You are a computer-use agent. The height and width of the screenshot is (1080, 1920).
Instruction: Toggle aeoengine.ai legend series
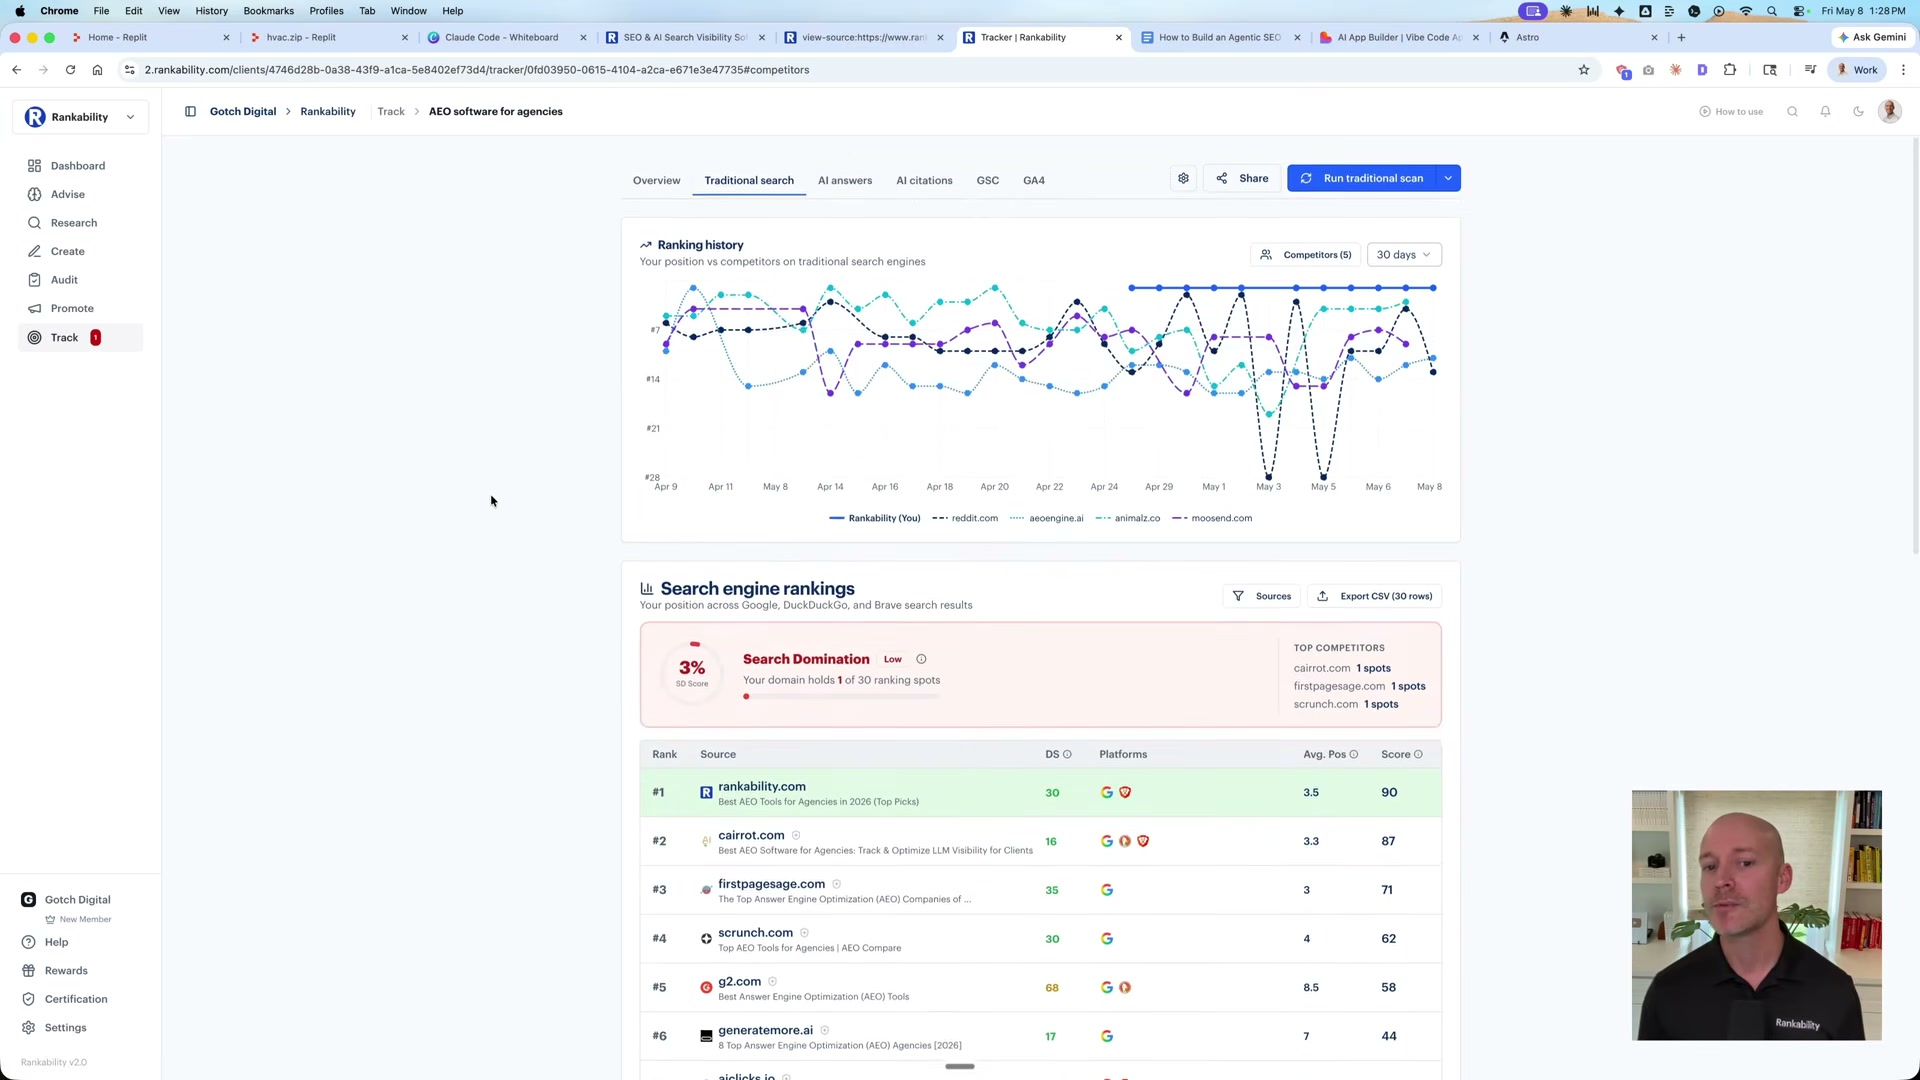[1047, 518]
